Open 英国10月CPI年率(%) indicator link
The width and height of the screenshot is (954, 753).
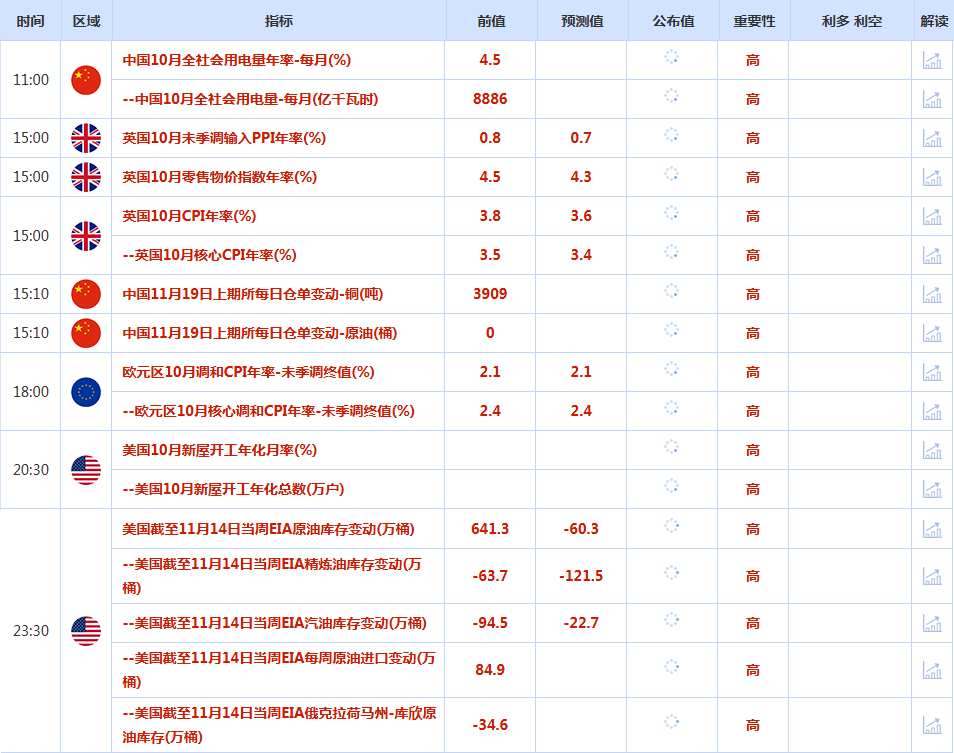(189, 216)
